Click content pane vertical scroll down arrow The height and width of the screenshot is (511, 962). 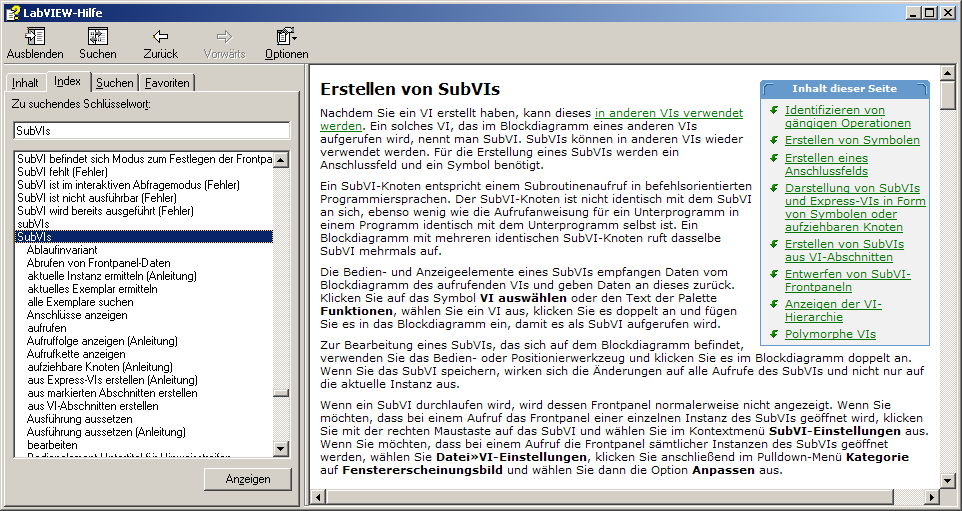[x=948, y=480]
